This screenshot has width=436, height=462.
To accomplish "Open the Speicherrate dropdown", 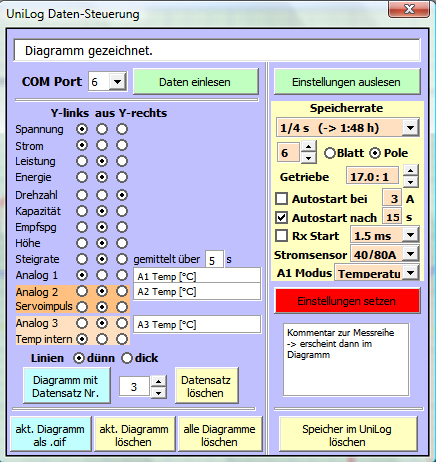I will click(x=410, y=127).
